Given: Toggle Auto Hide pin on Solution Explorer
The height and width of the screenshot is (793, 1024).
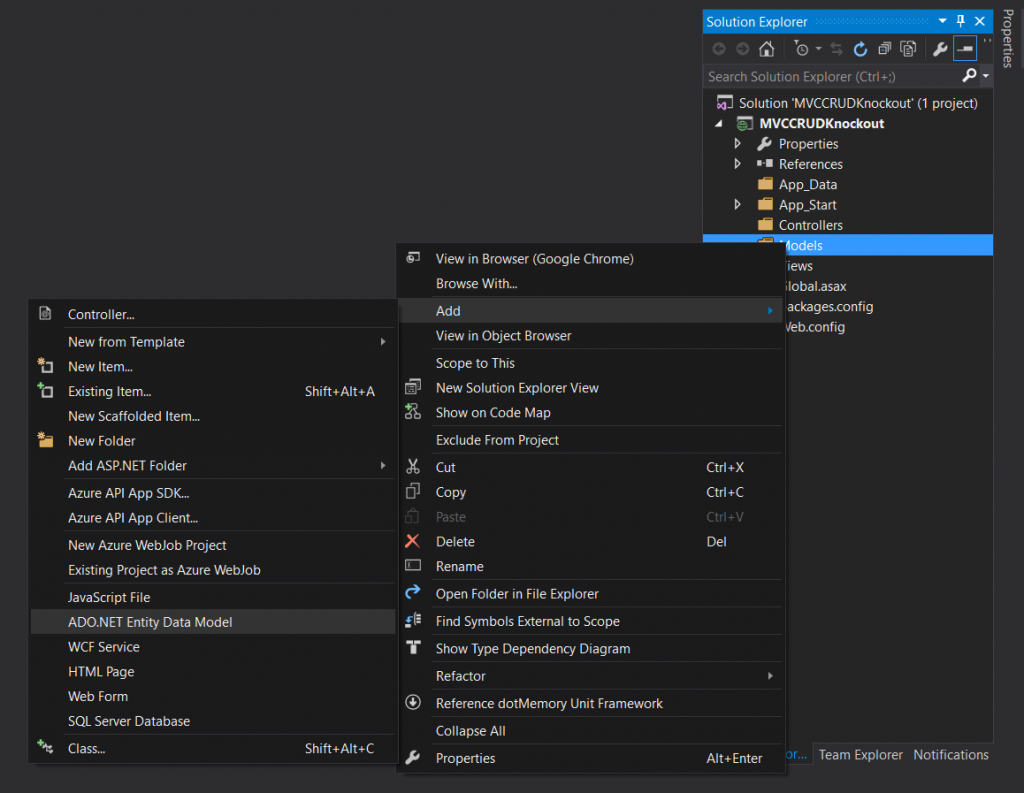Looking at the screenshot, I should click(x=961, y=22).
